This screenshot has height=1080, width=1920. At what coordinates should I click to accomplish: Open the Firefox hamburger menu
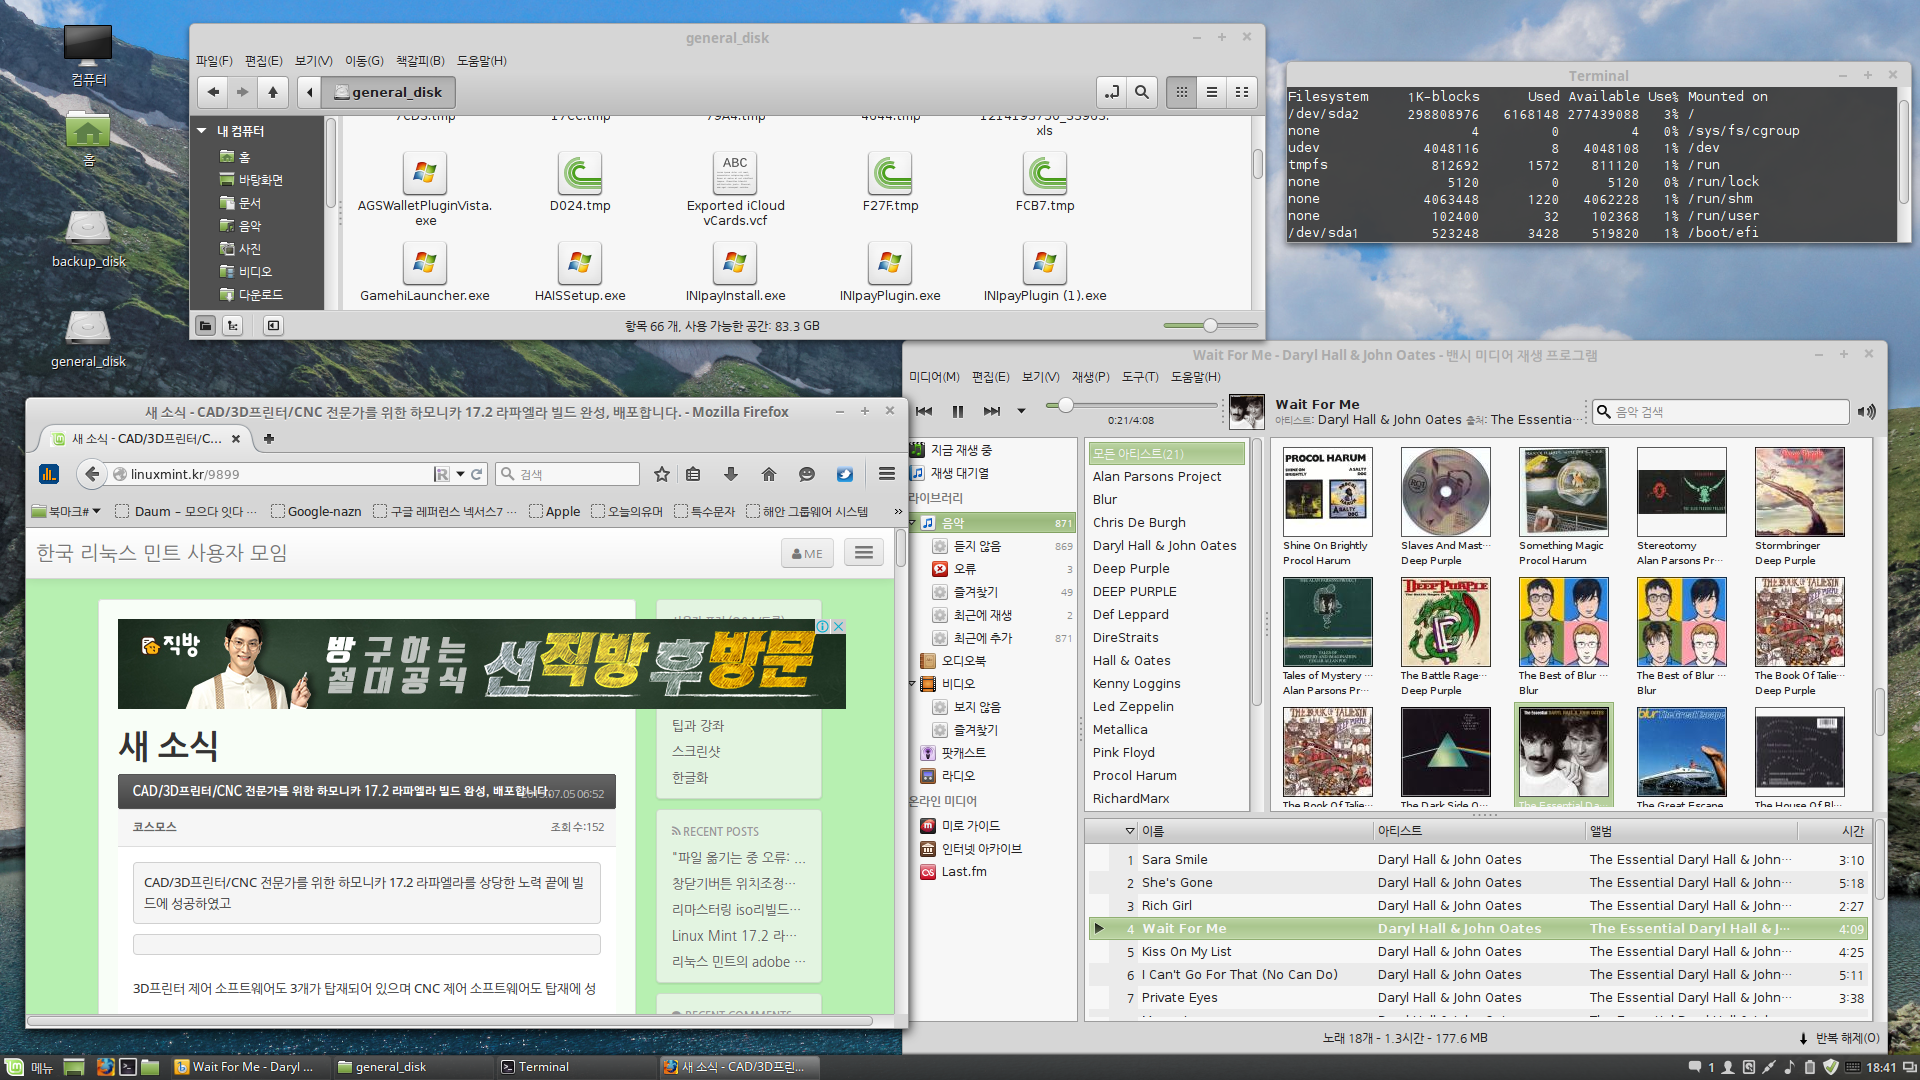click(x=887, y=474)
